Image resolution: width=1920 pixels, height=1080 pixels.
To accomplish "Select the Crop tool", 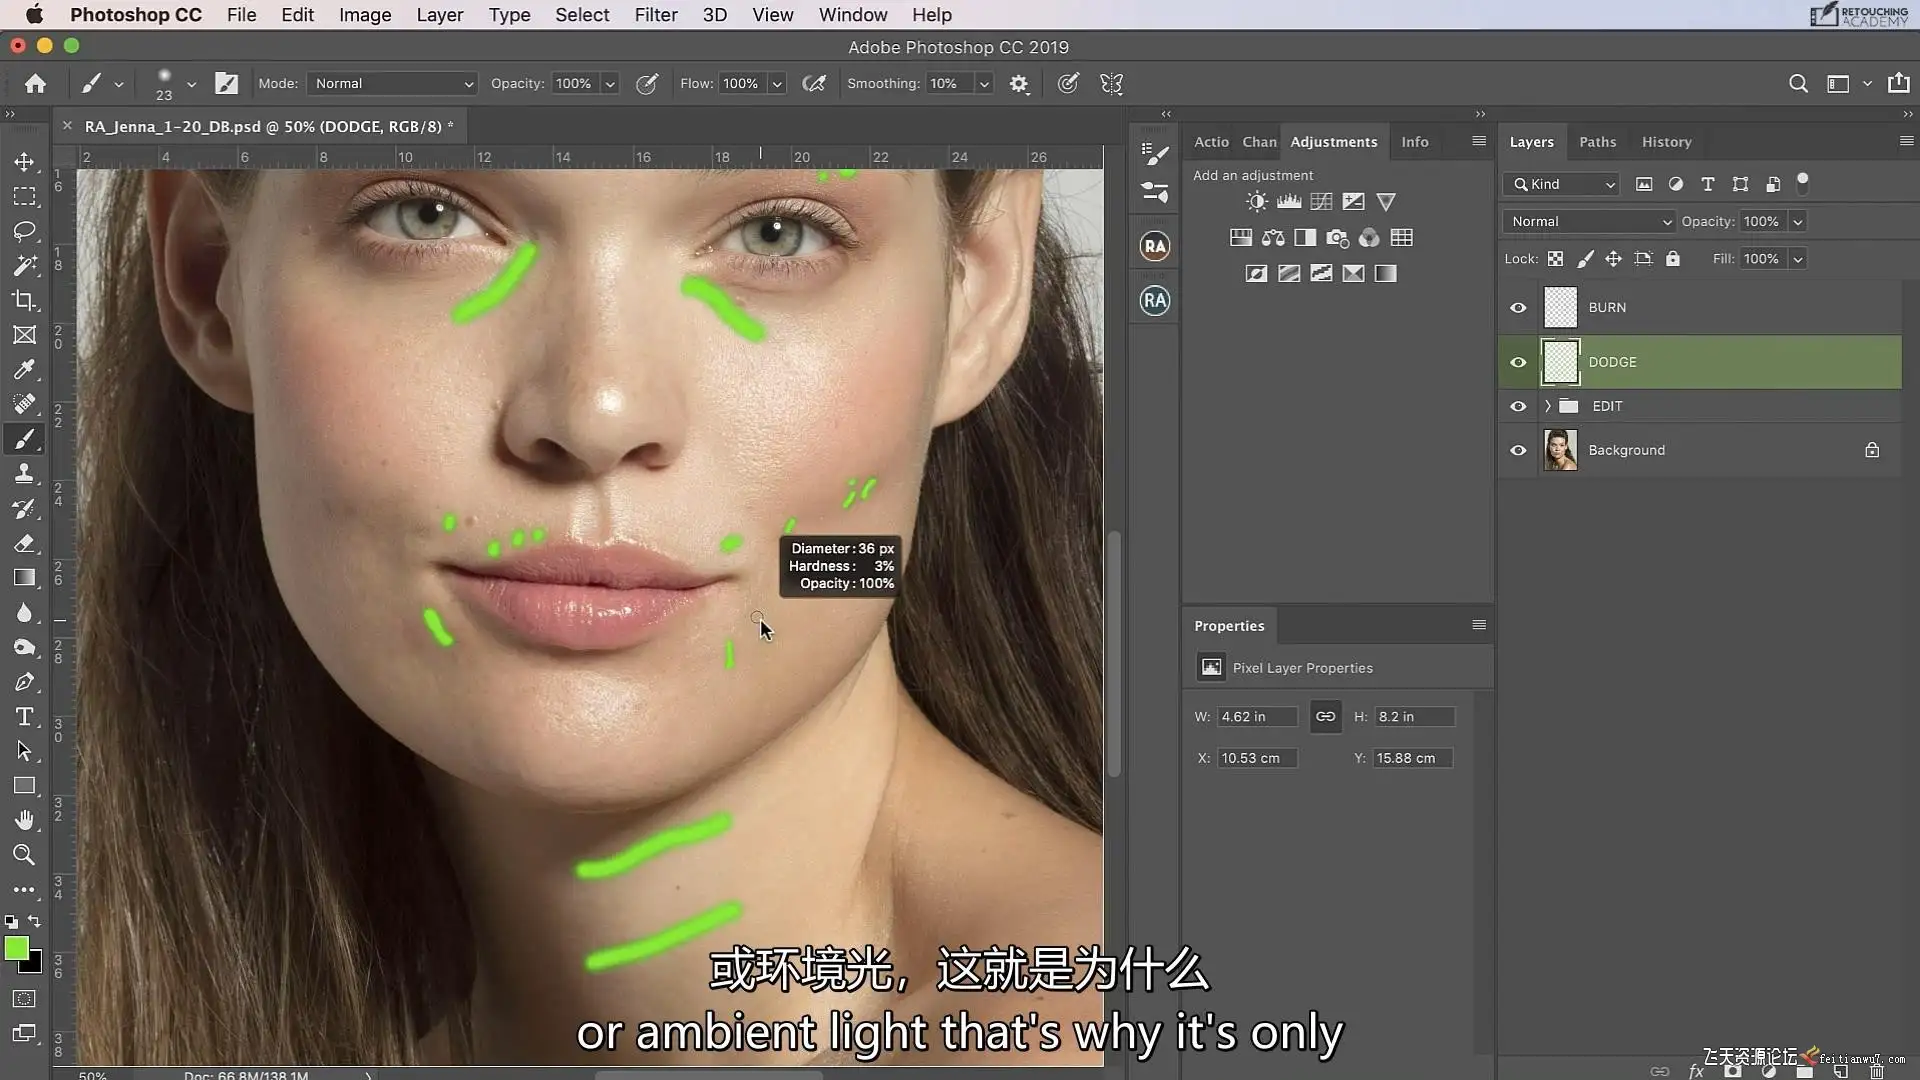I will (24, 300).
